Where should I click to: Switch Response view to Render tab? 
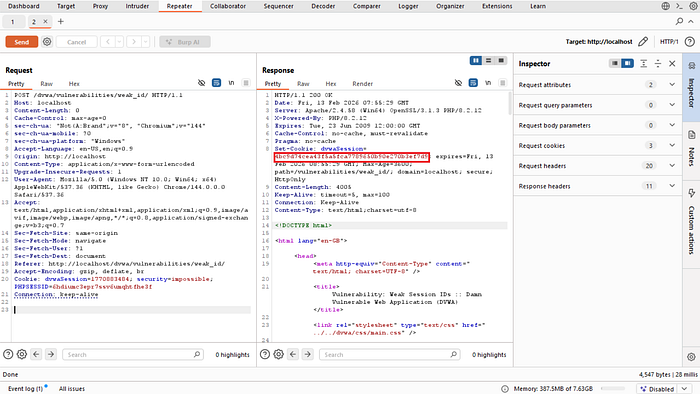click(362, 83)
